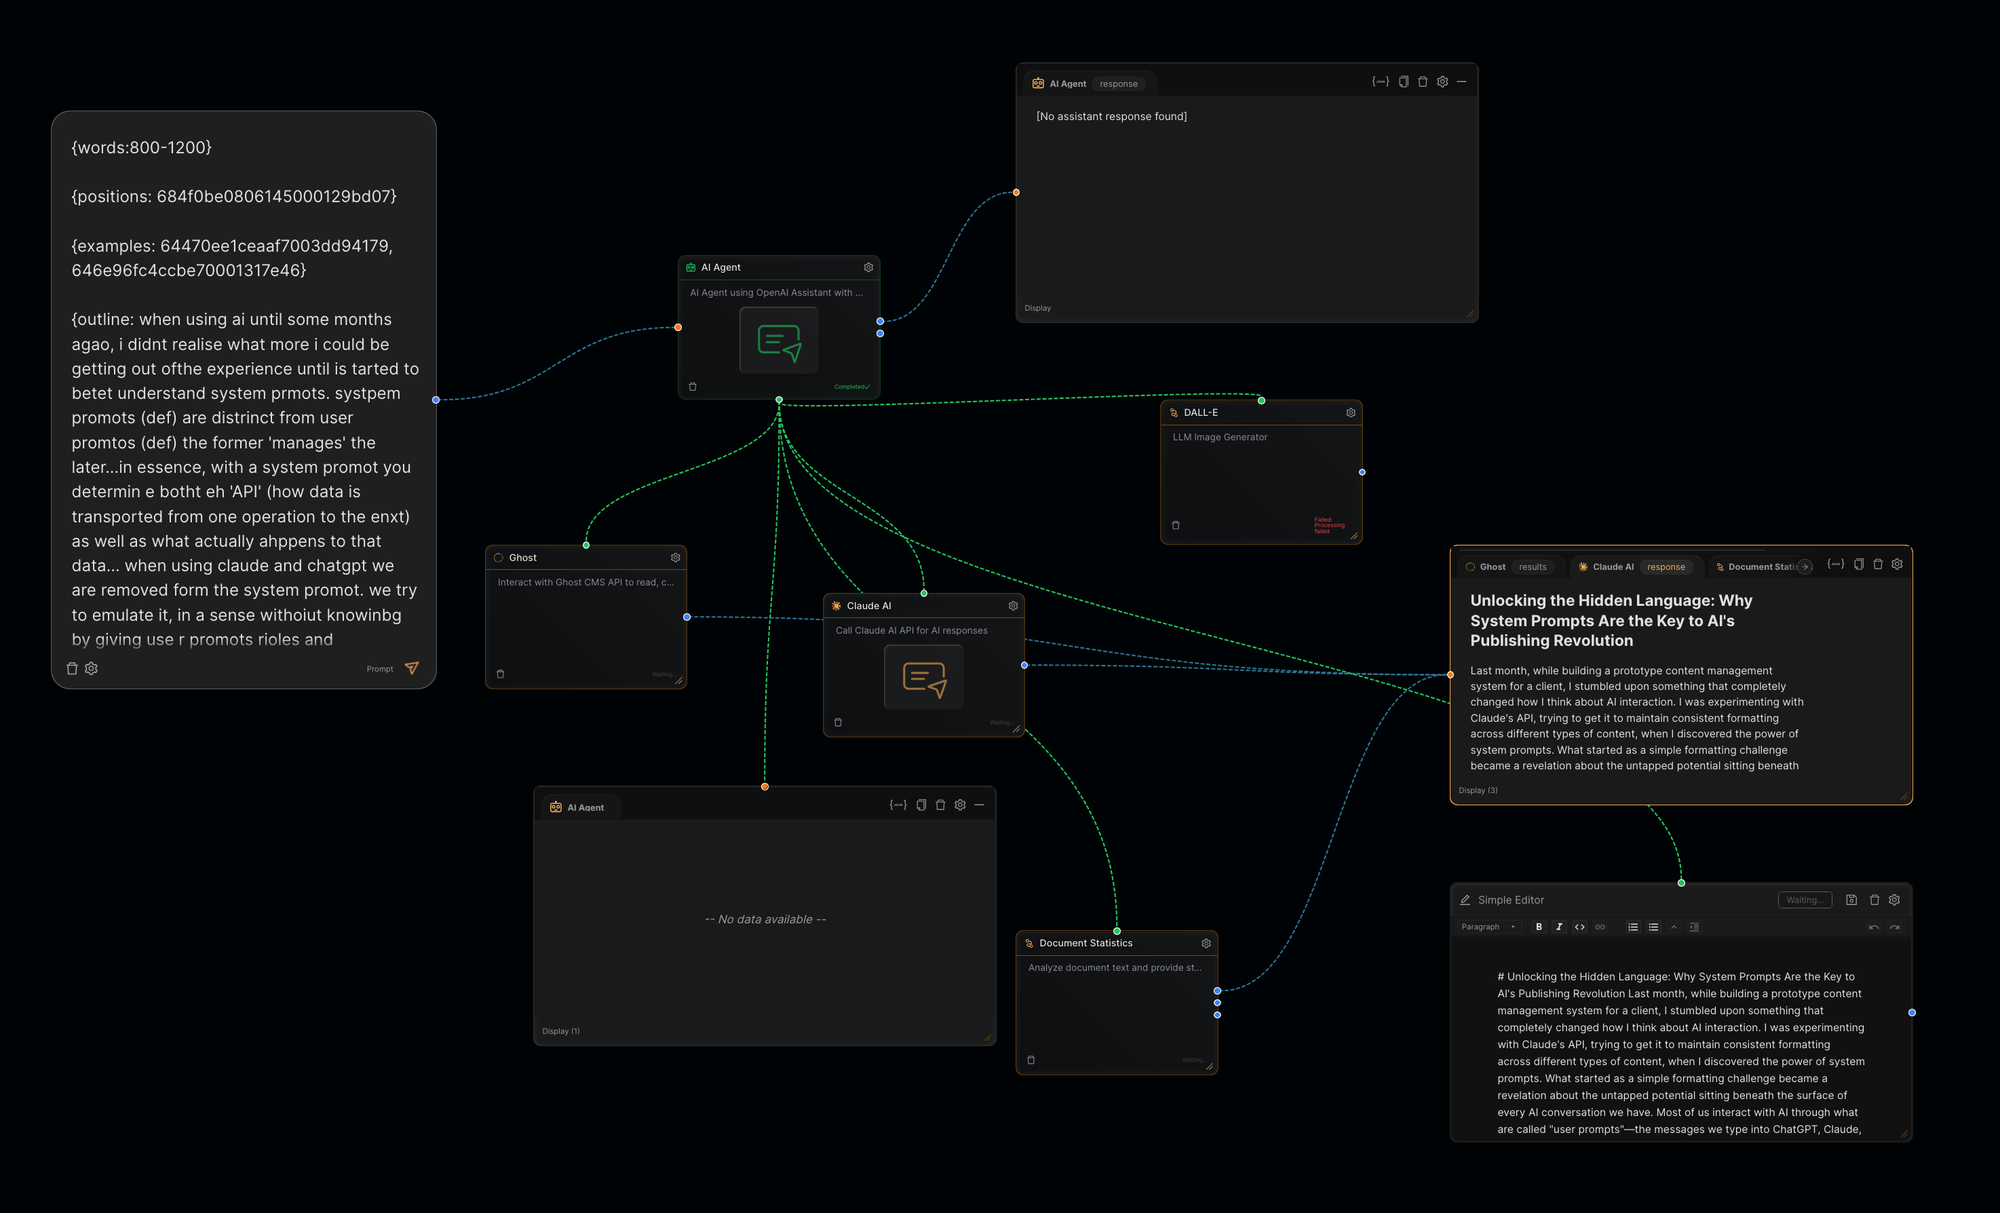Image resolution: width=2000 pixels, height=1213 pixels.
Task: Click the Waiting... button in Simple Editor
Action: tap(1804, 900)
